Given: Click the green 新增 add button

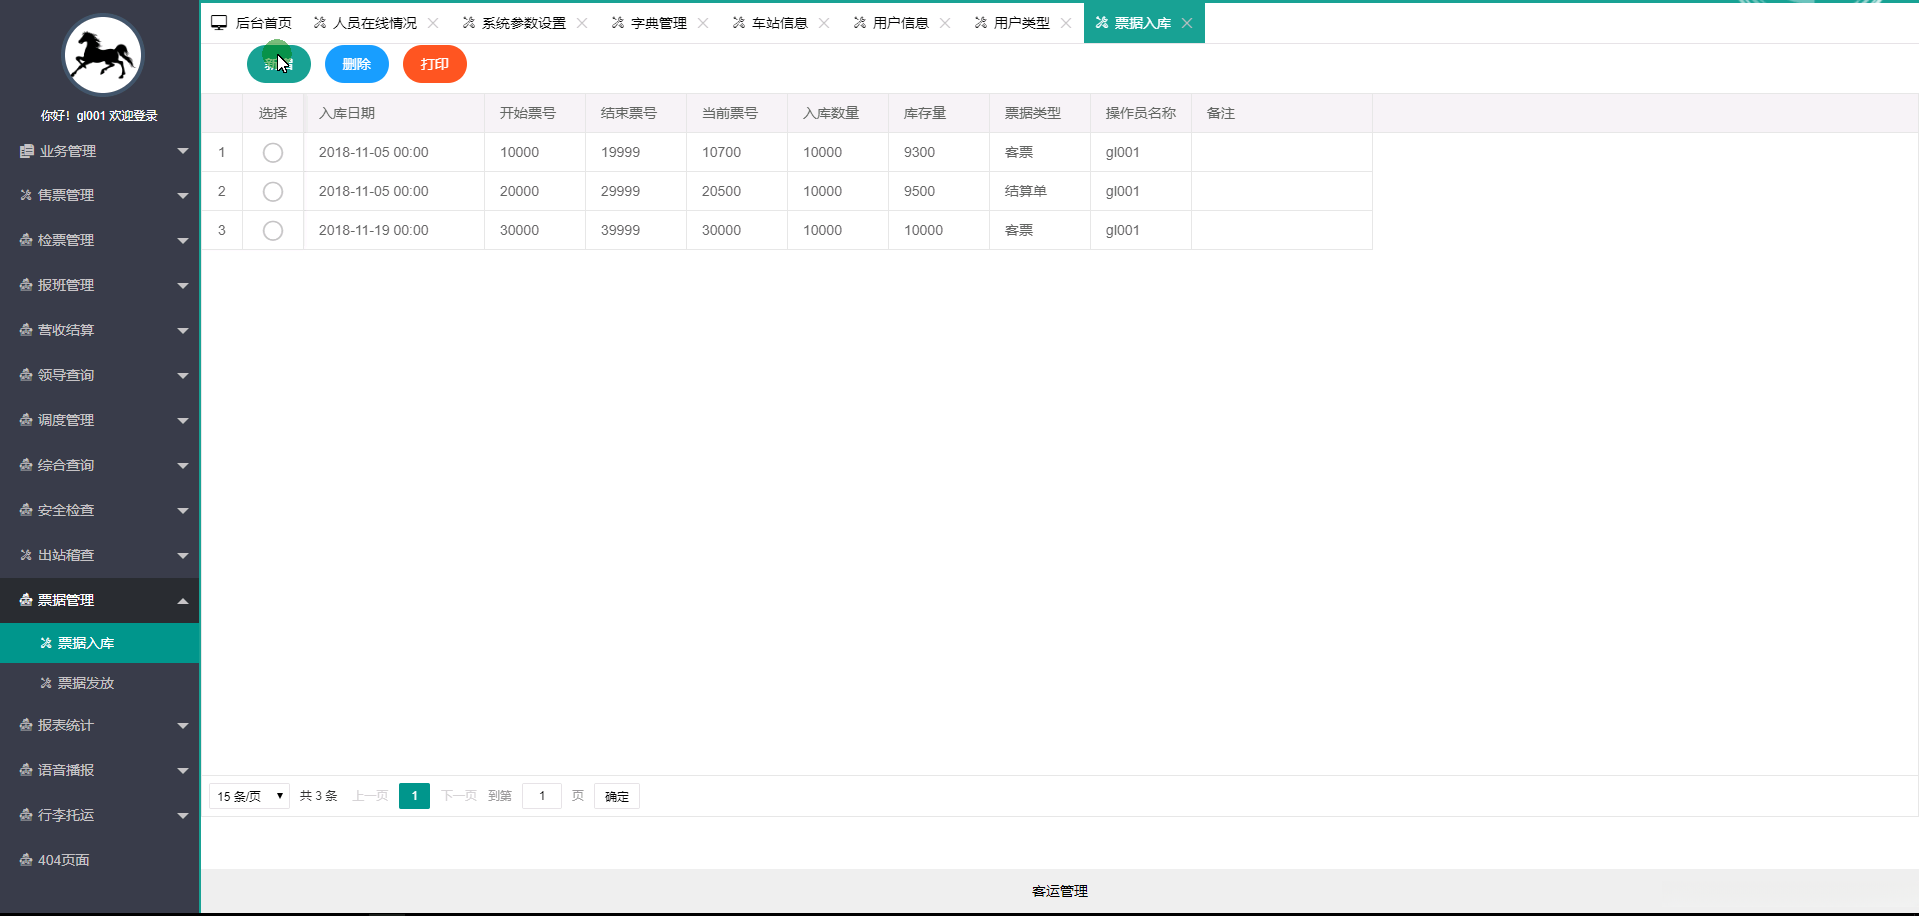Looking at the screenshot, I should [x=279, y=64].
